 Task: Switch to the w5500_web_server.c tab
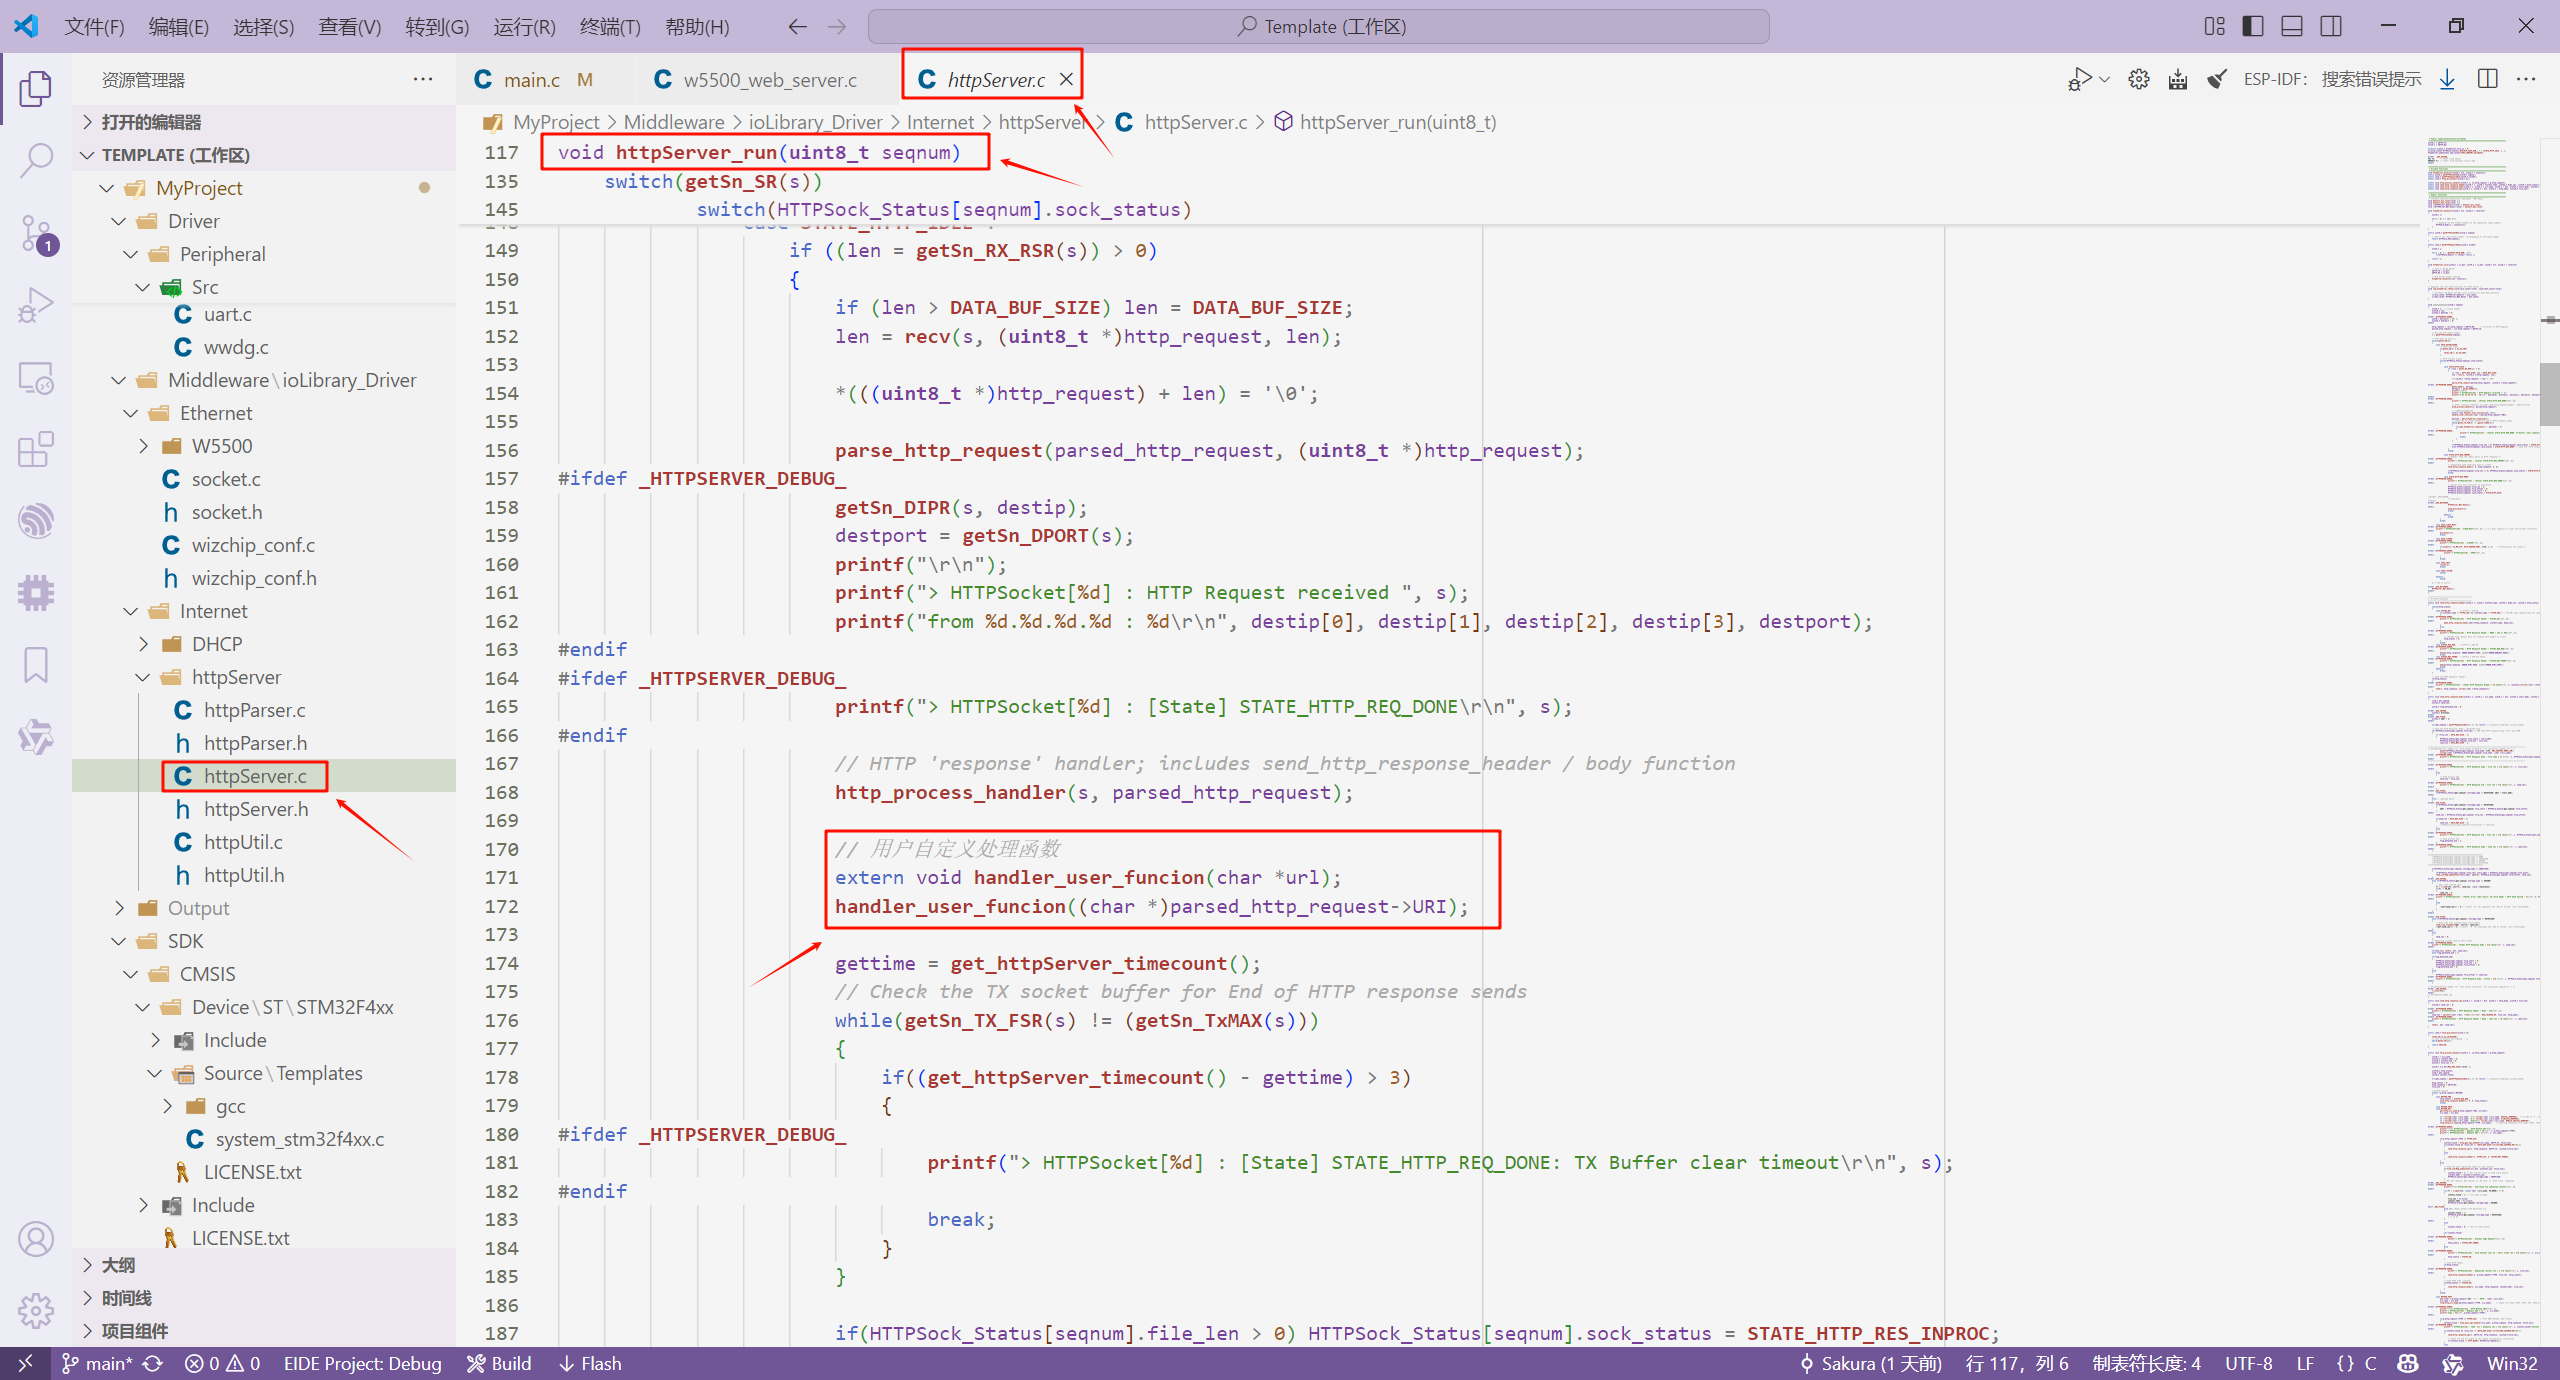click(768, 80)
